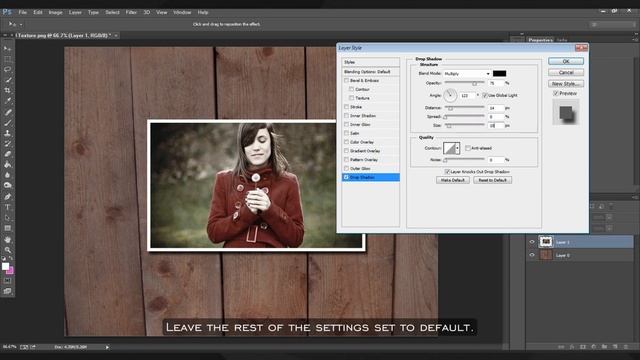This screenshot has height=360, width=640.
Task: Select the Zoom tool
Action: [7, 250]
